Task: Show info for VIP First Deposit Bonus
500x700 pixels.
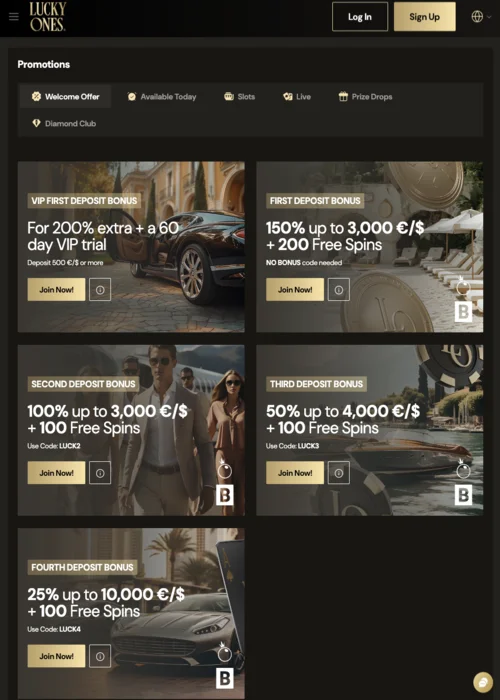Action: pyautogui.click(x=100, y=290)
